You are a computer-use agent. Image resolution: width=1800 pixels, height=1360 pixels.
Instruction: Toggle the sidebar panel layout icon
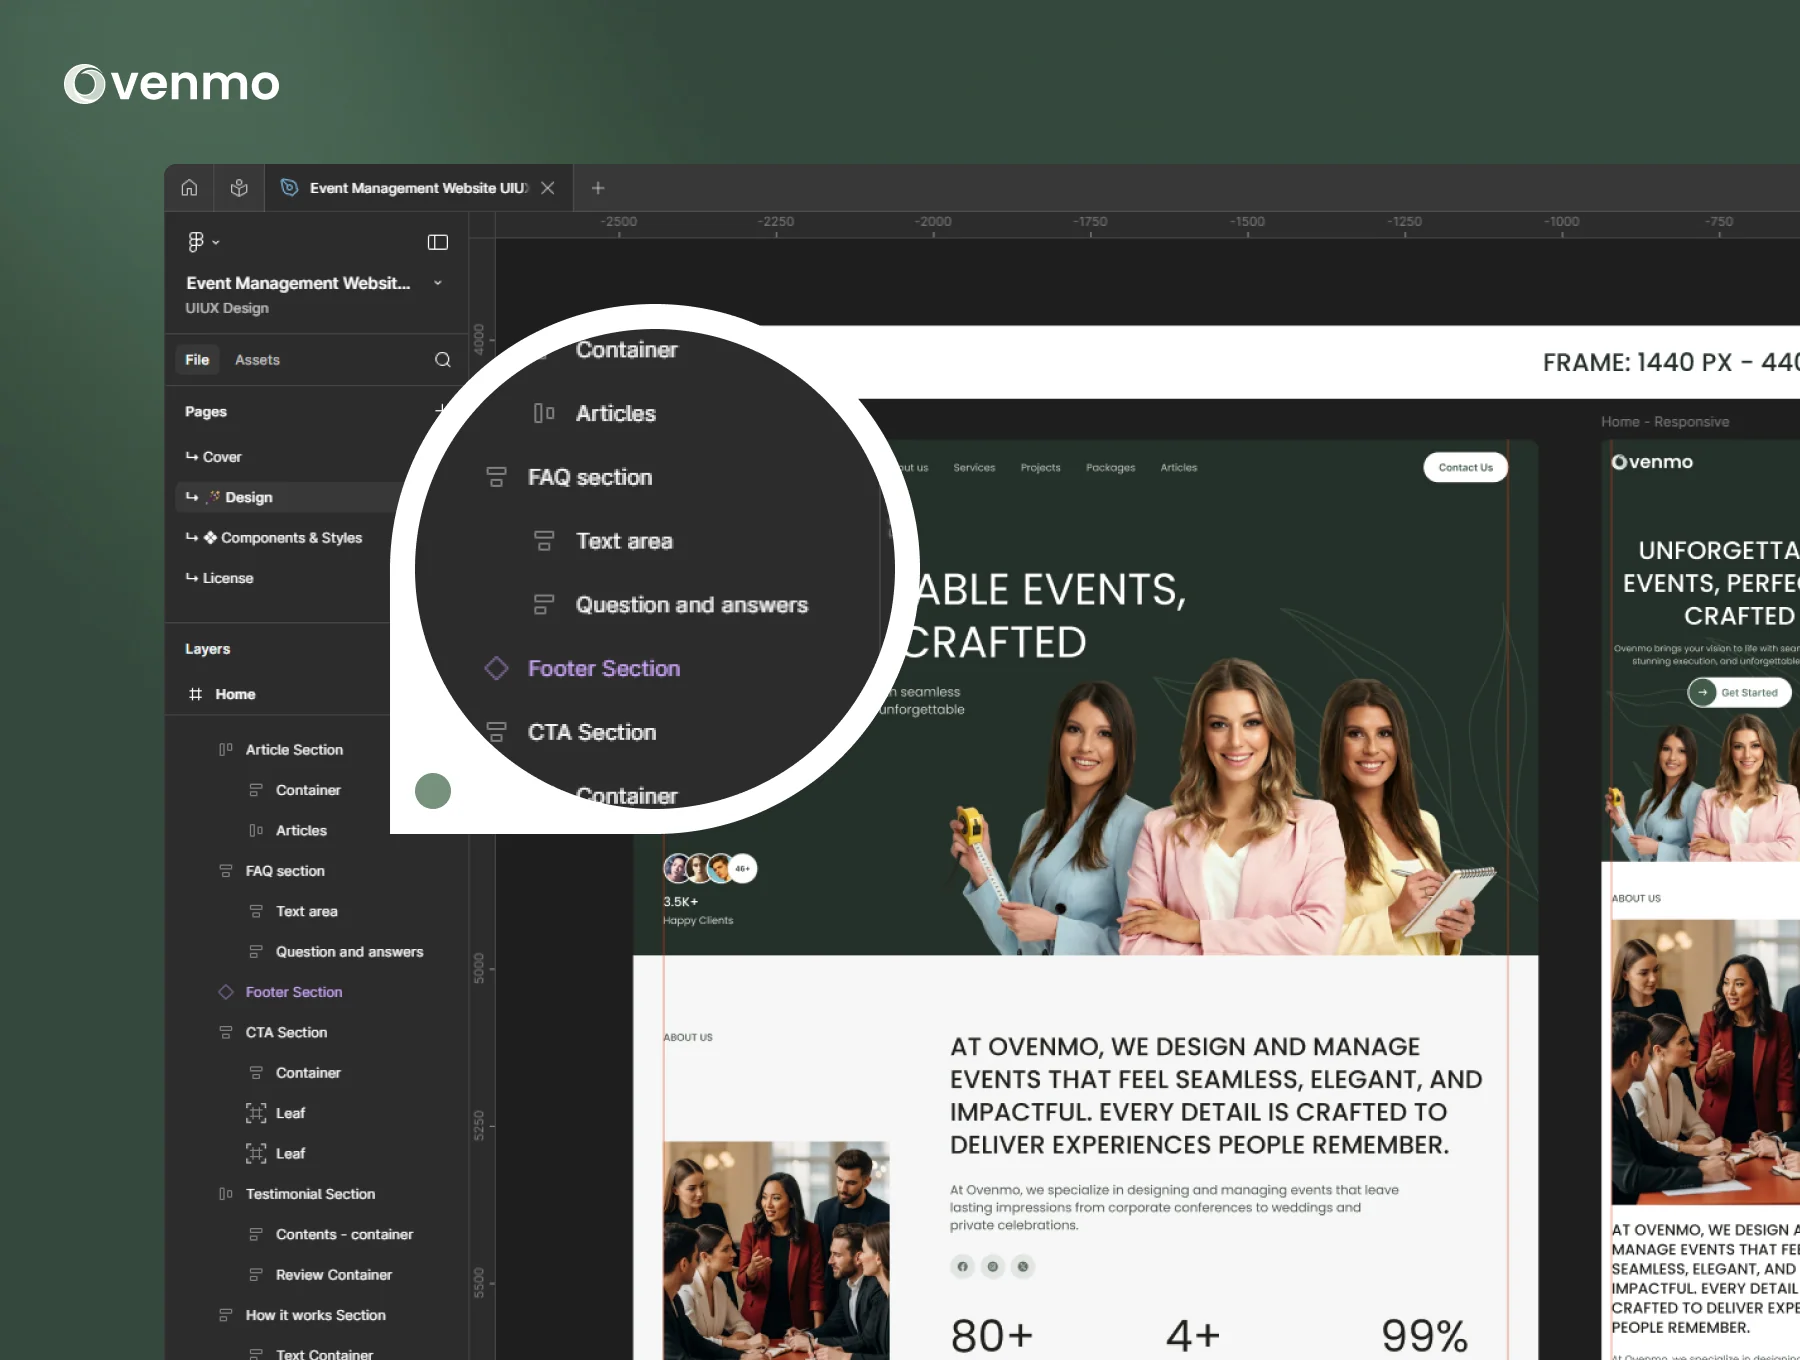click(x=438, y=242)
